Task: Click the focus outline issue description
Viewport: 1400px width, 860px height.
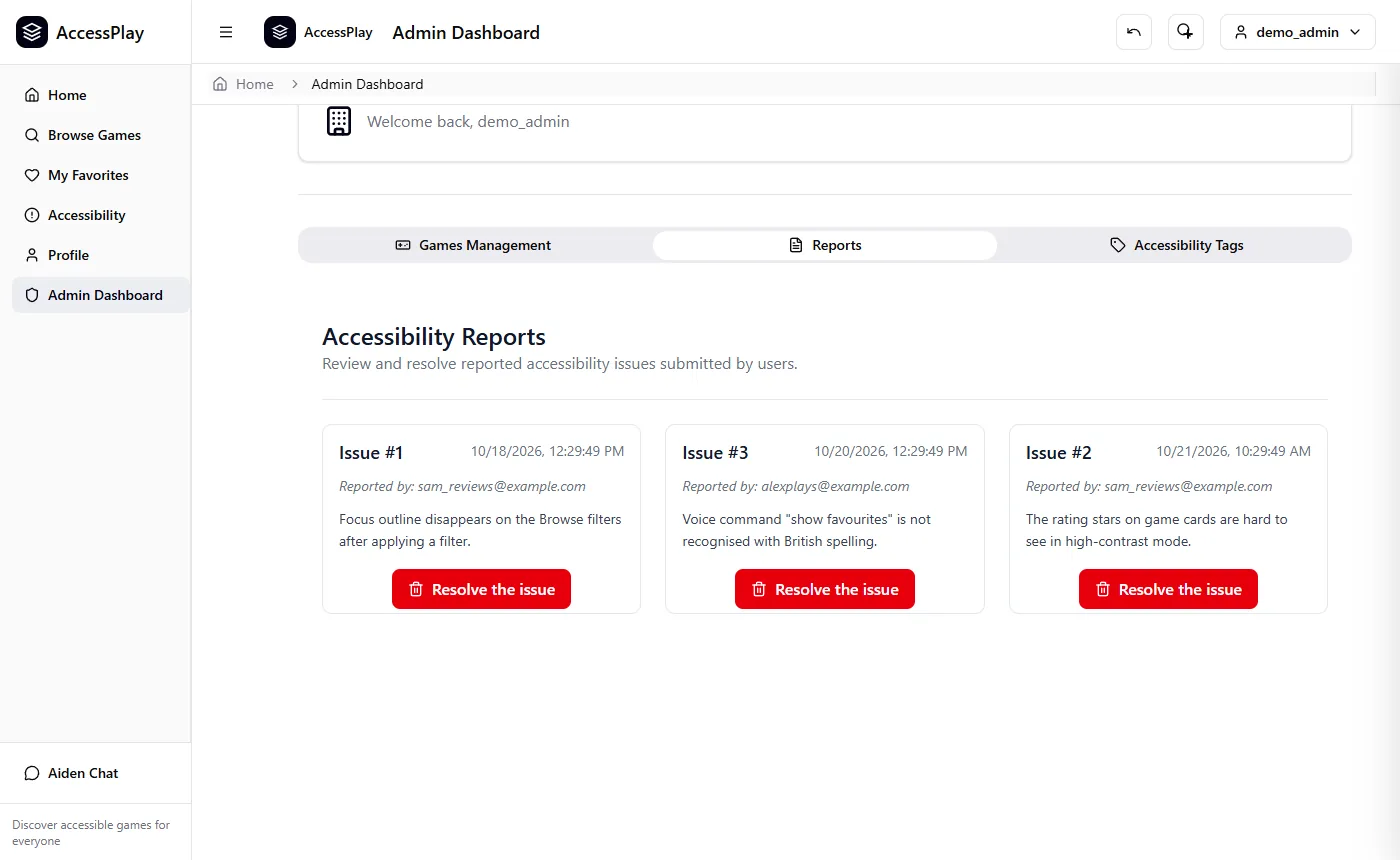Action: point(480,530)
